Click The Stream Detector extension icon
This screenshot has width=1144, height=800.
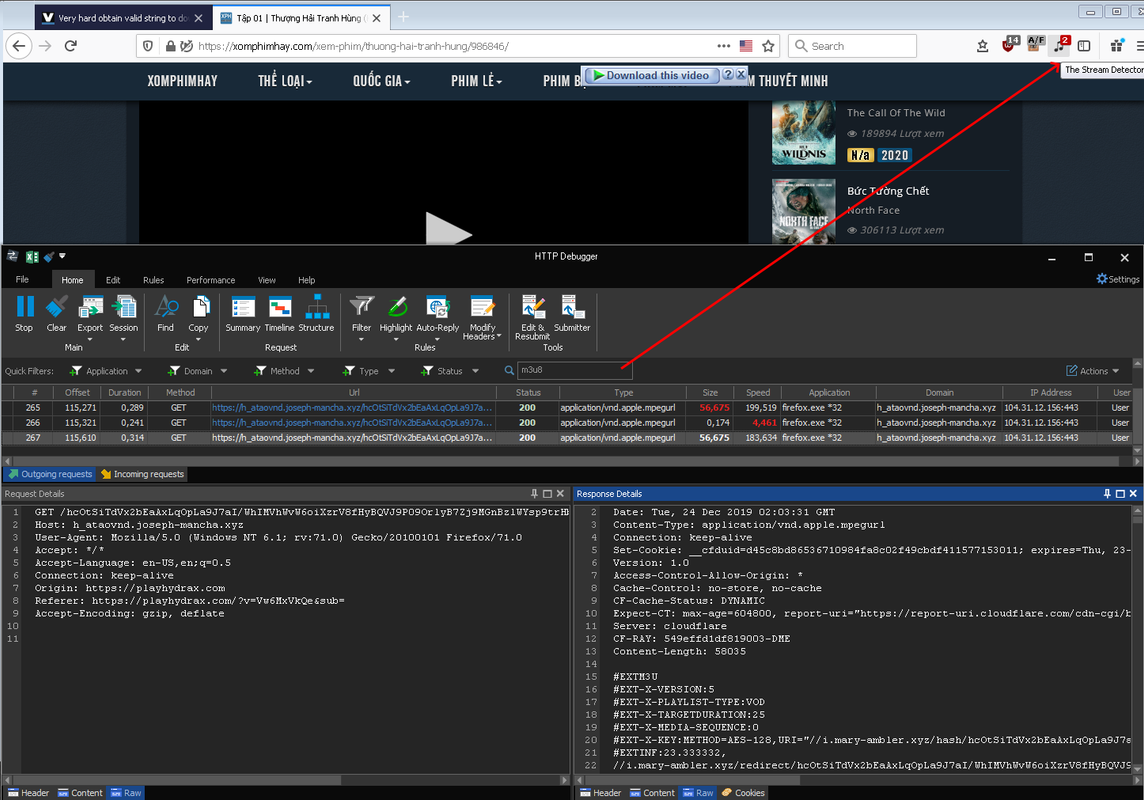pyautogui.click(x=1061, y=45)
